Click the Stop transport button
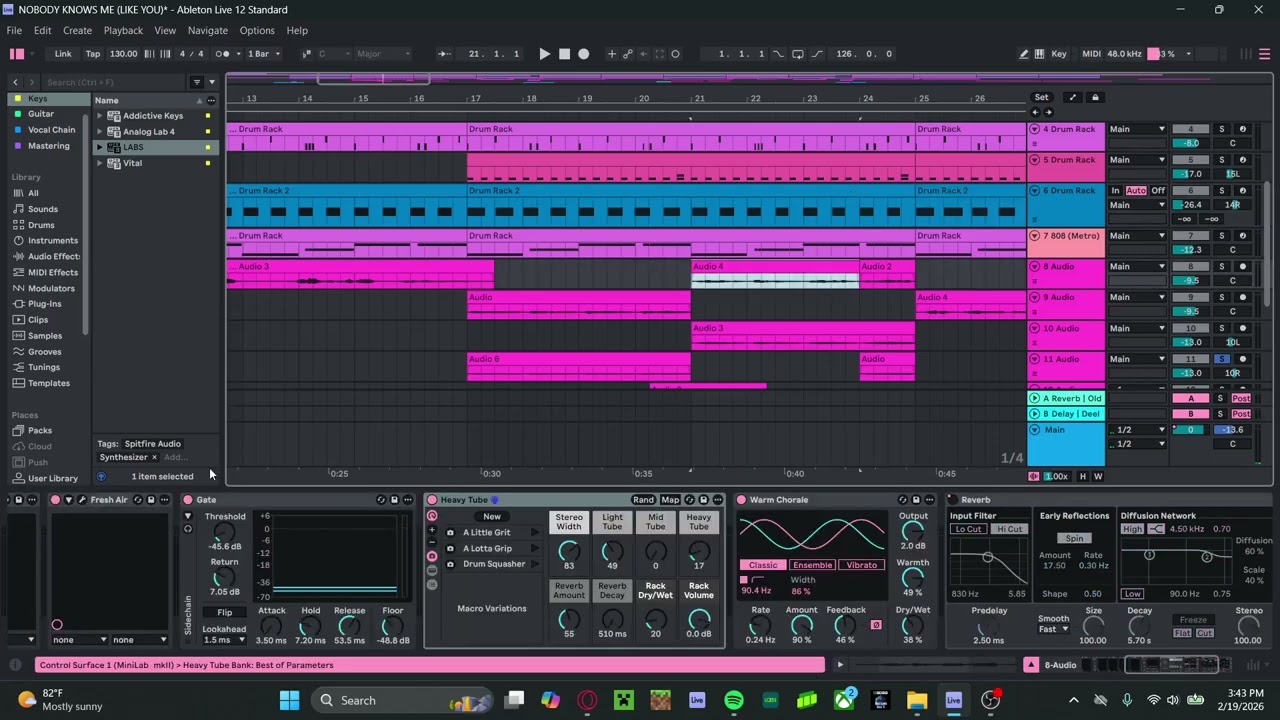The width and height of the screenshot is (1280, 720). (564, 54)
